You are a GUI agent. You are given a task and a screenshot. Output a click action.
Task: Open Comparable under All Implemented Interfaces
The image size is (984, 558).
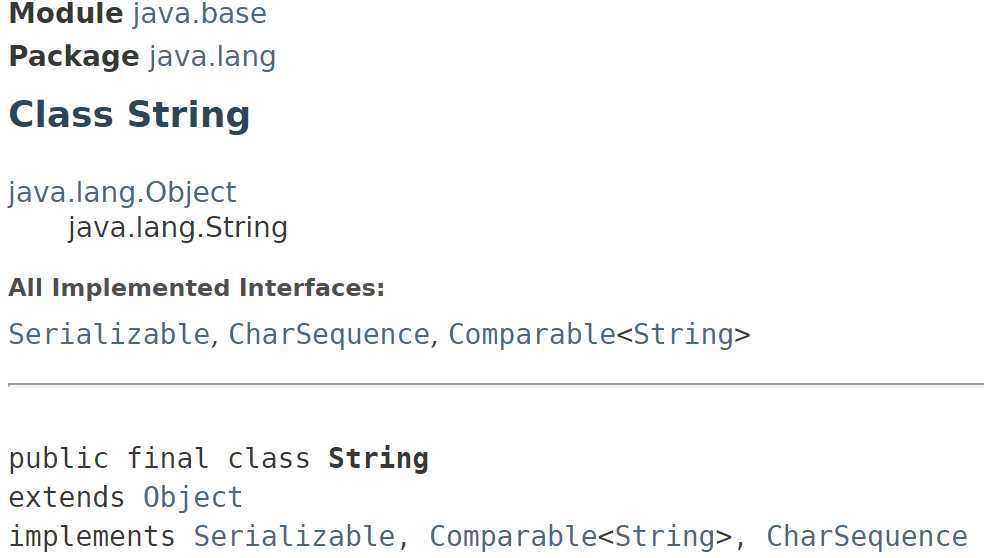point(532,334)
